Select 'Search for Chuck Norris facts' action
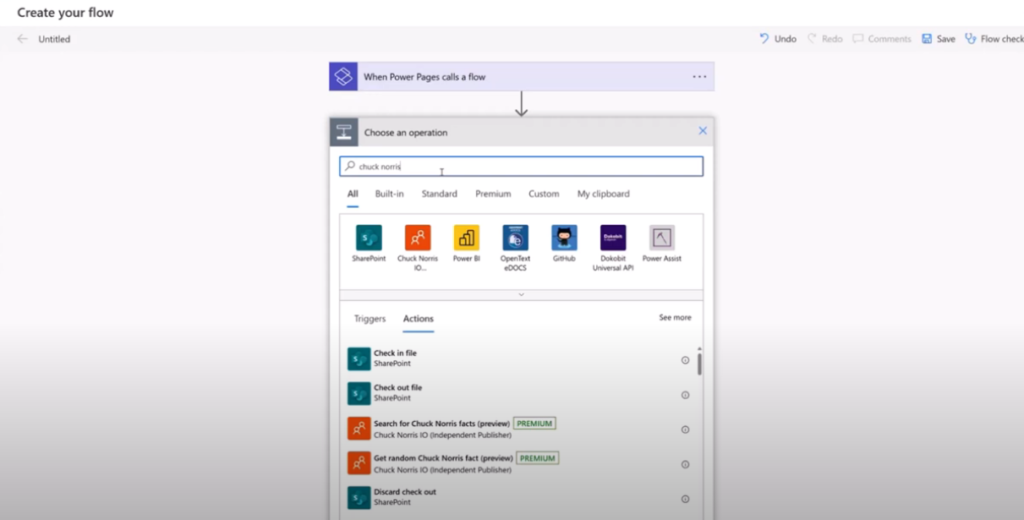 tap(519, 429)
